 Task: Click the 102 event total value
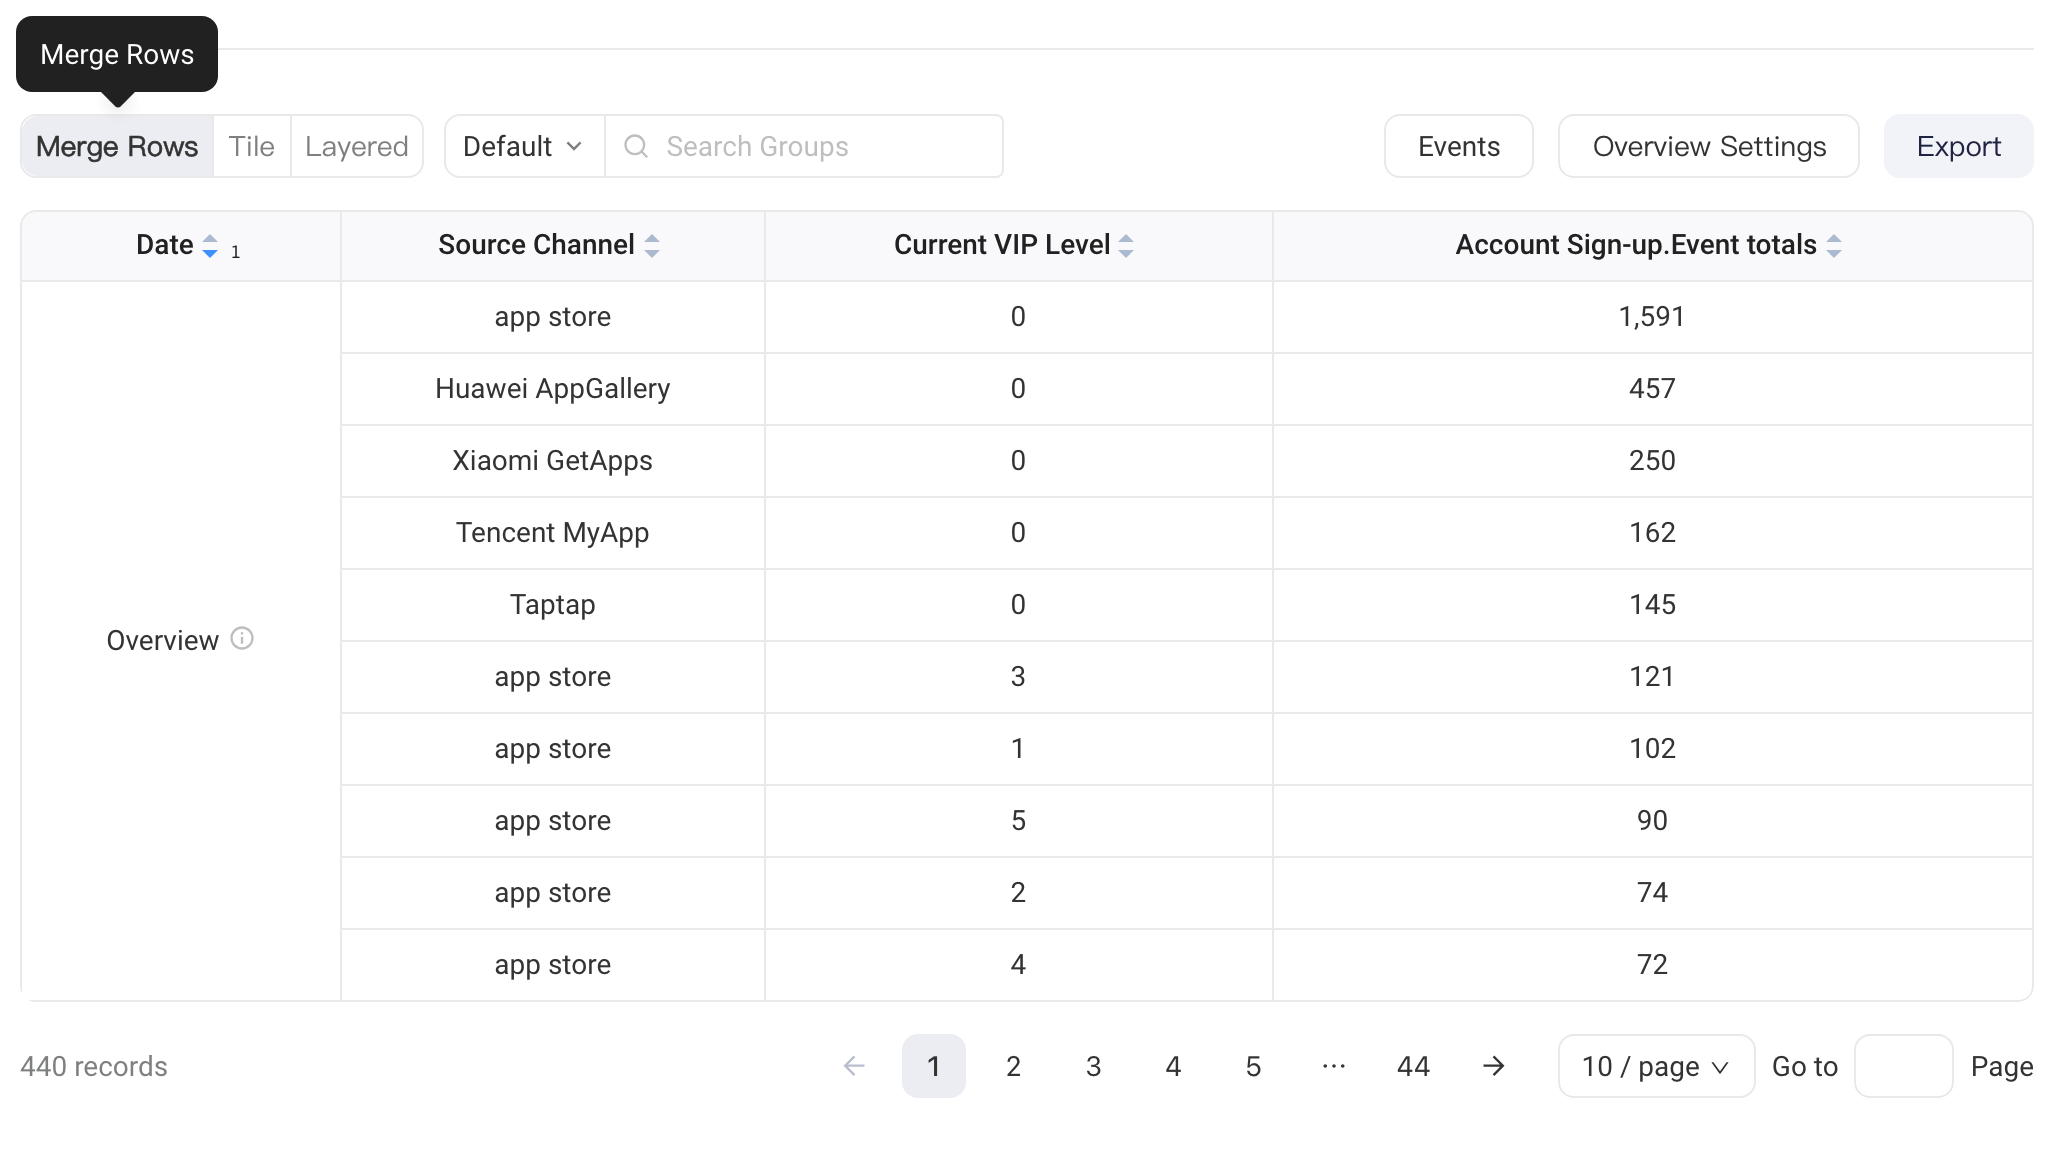(x=1651, y=749)
